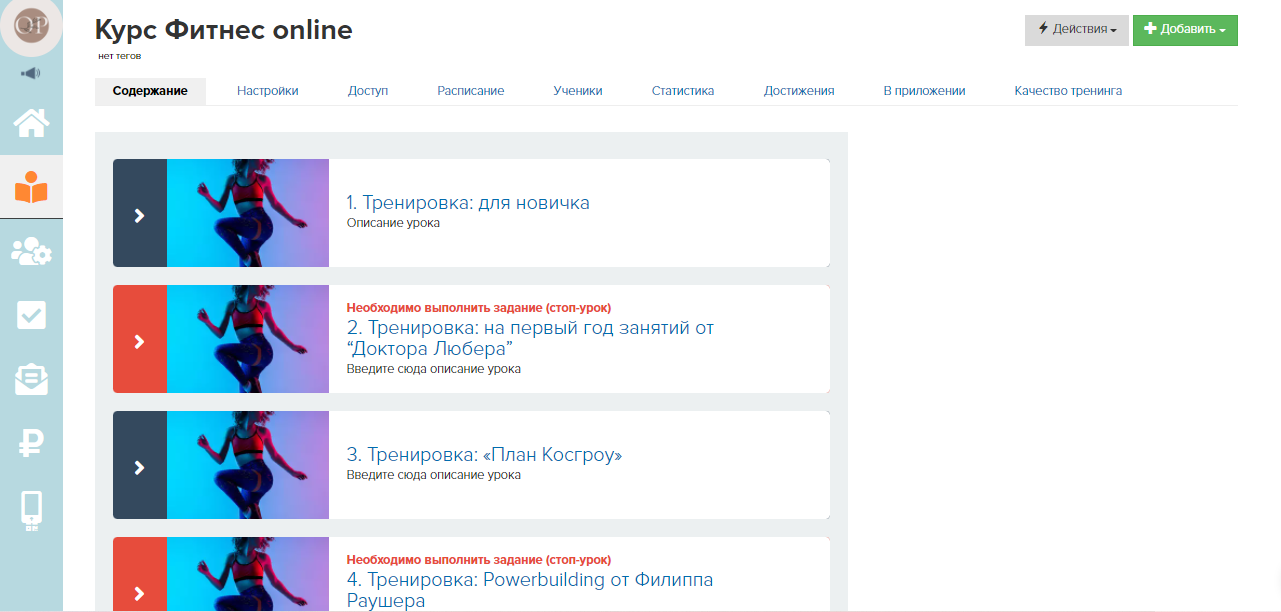Open the messages envelope icon

pyautogui.click(x=31, y=379)
